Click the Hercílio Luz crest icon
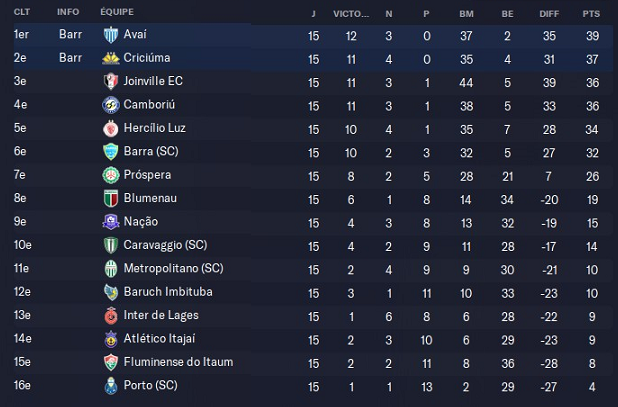The height and width of the screenshot is (407, 618). click(x=111, y=128)
